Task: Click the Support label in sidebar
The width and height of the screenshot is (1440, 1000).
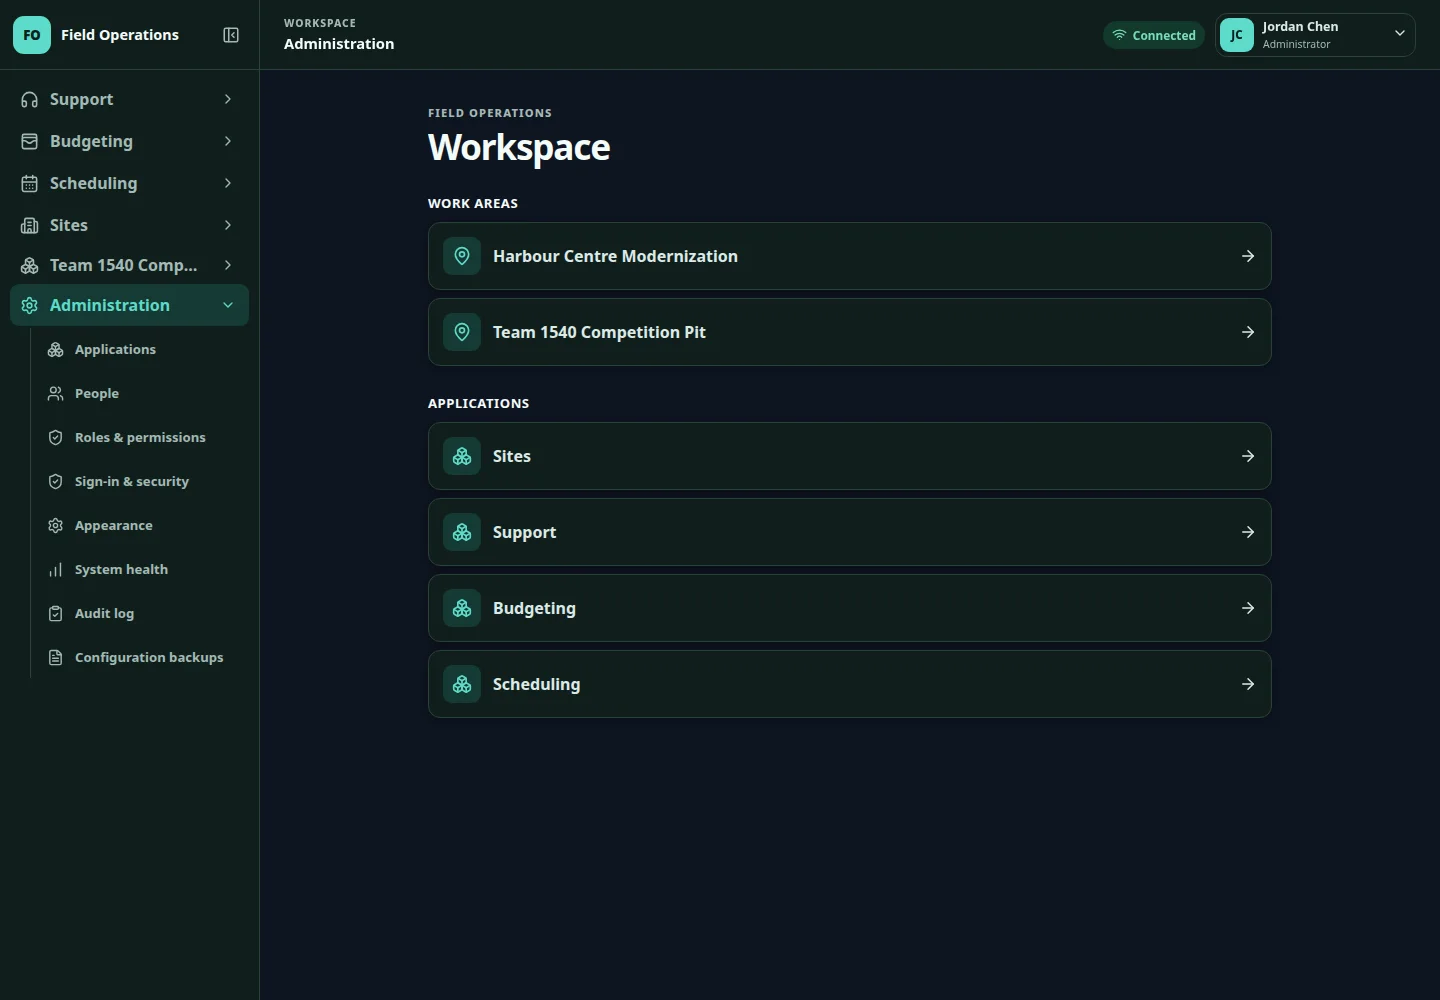Action: click(x=81, y=99)
